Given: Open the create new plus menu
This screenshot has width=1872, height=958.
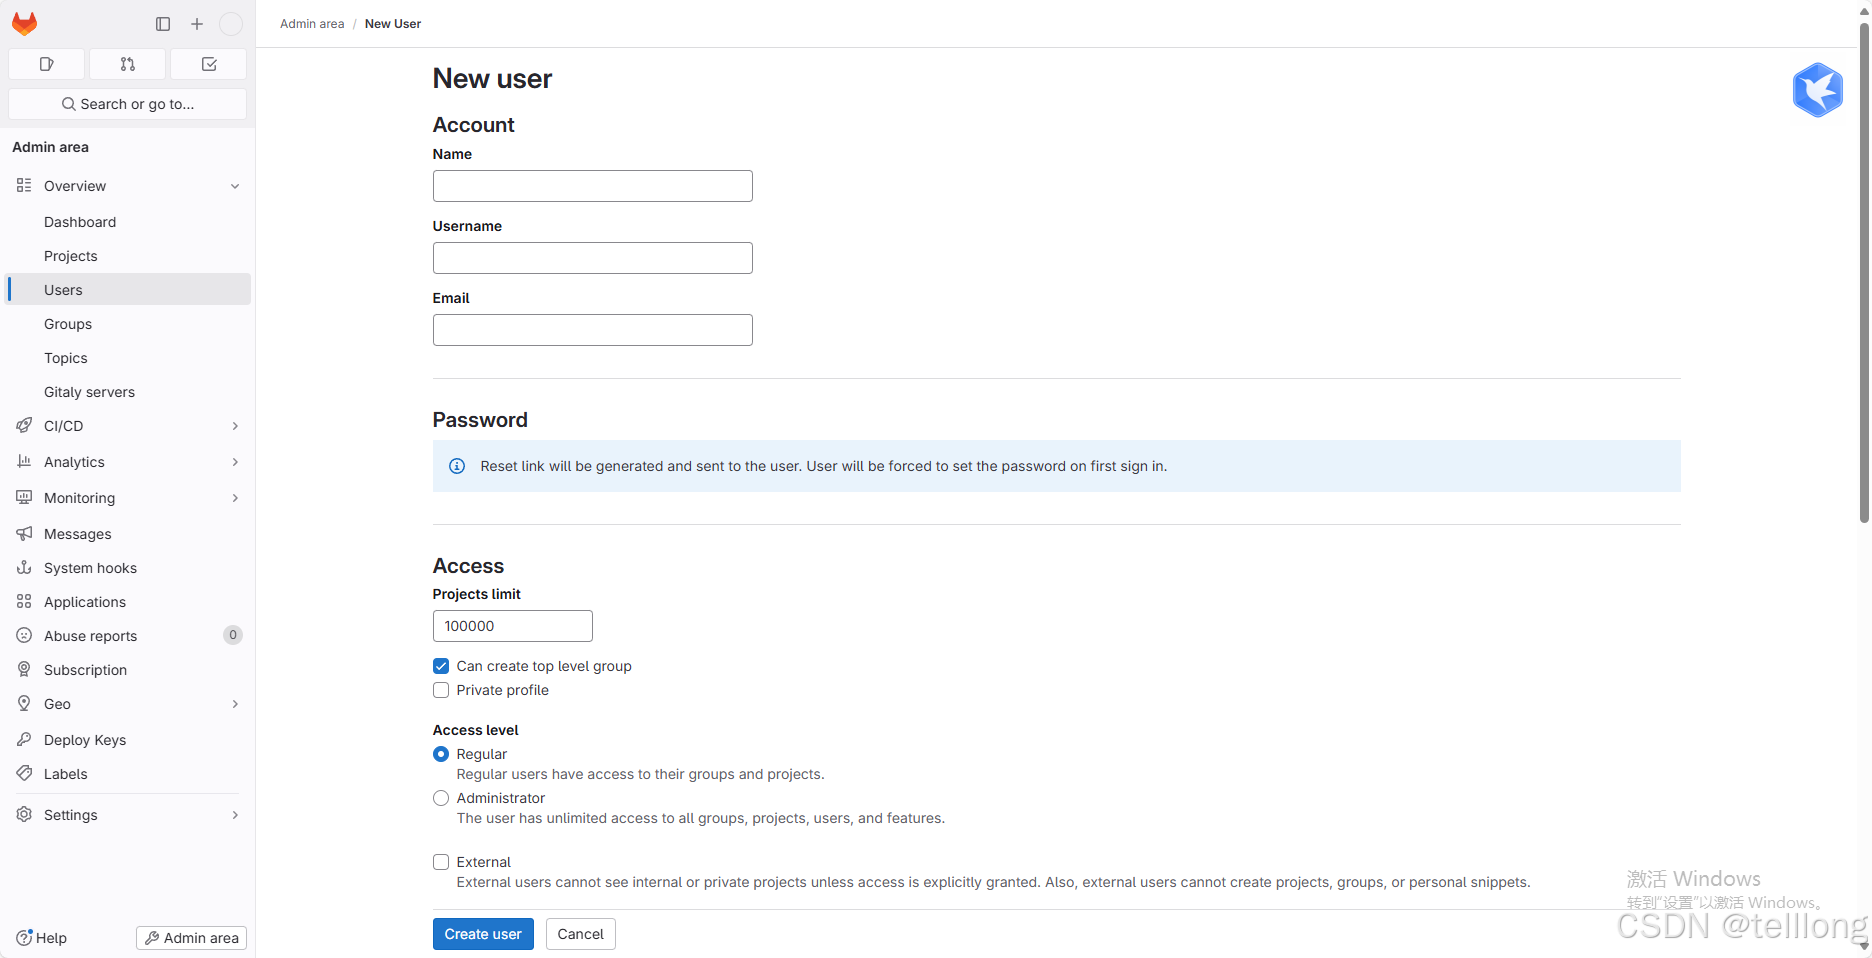Looking at the screenshot, I should click(x=197, y=24).
